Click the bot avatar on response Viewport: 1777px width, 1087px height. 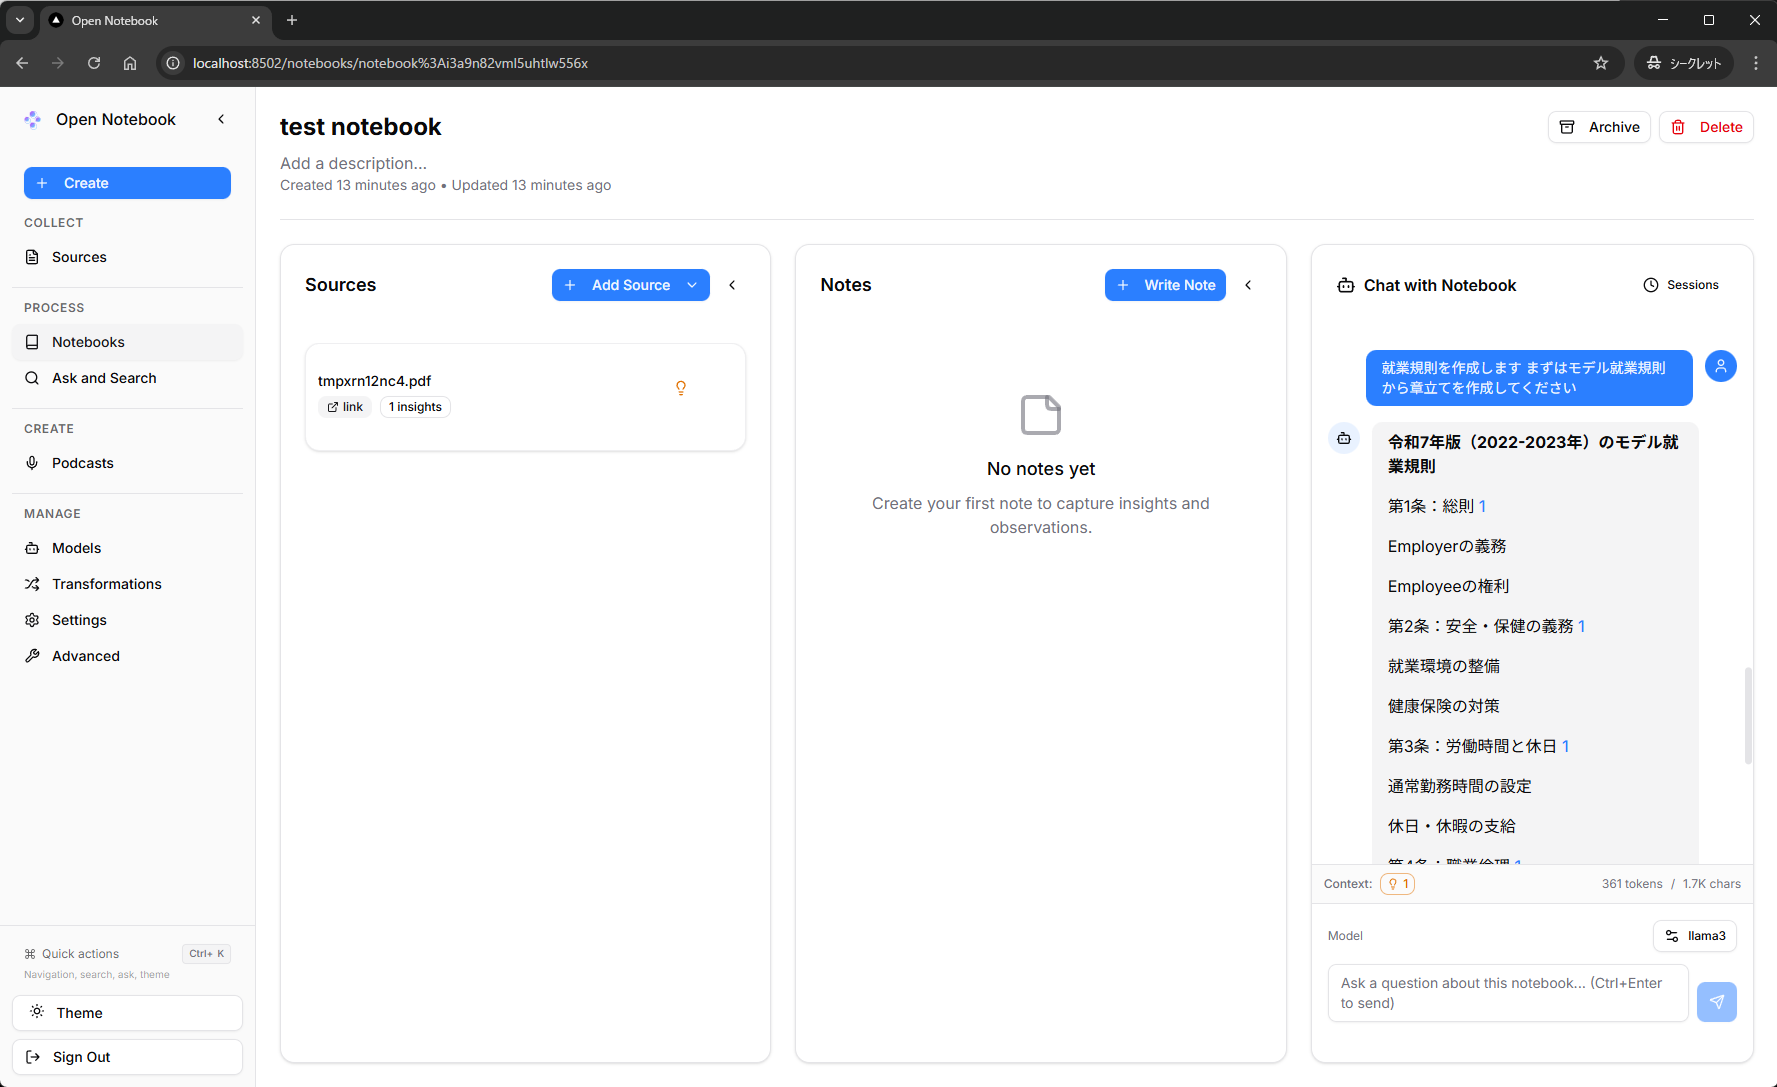pos(1344,438)
